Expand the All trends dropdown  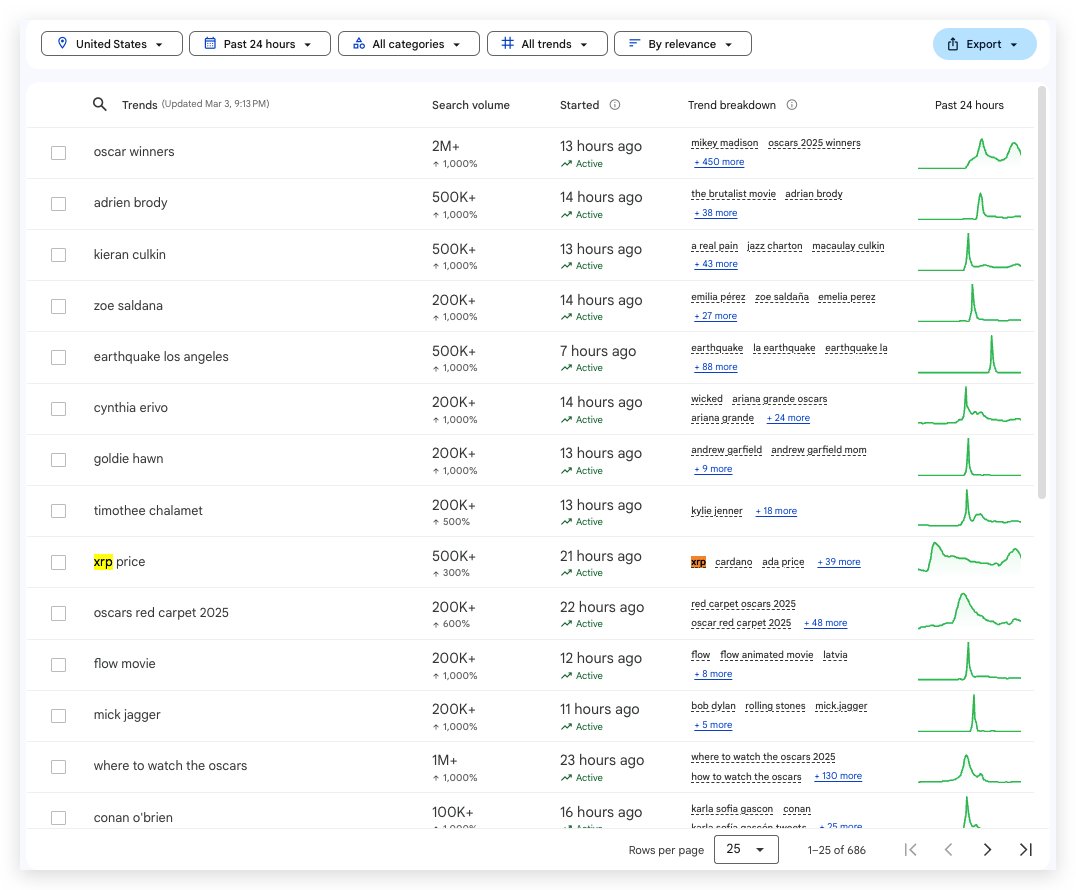pos(547,43)
